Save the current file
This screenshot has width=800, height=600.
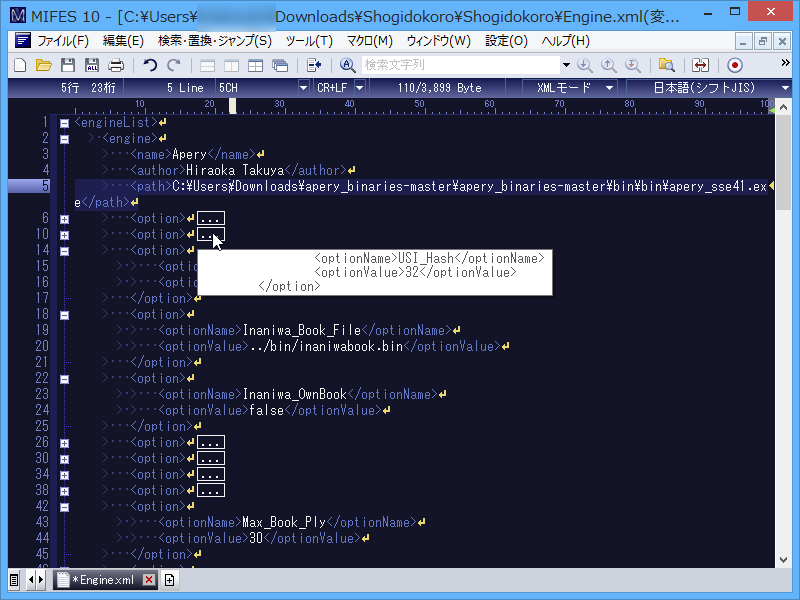click(68, 65)
